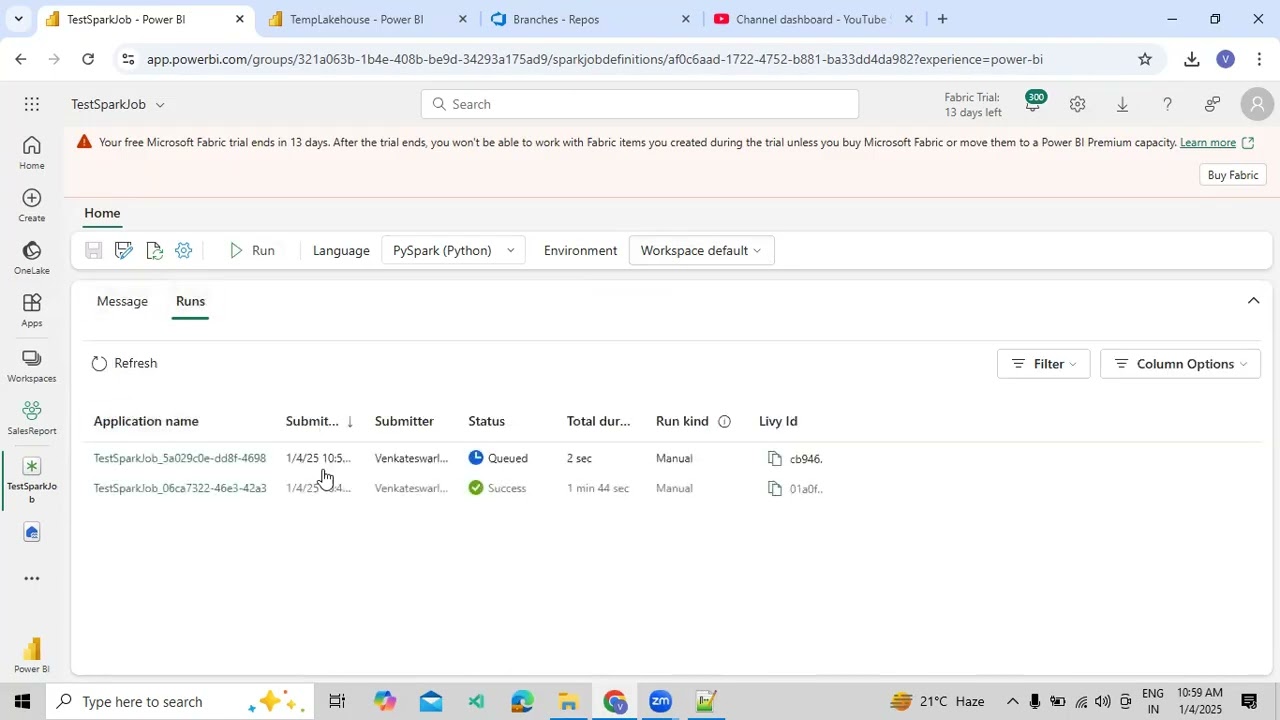Open run TestSparkJob_5a029c0e-dd8f-4698

[180, 459]
